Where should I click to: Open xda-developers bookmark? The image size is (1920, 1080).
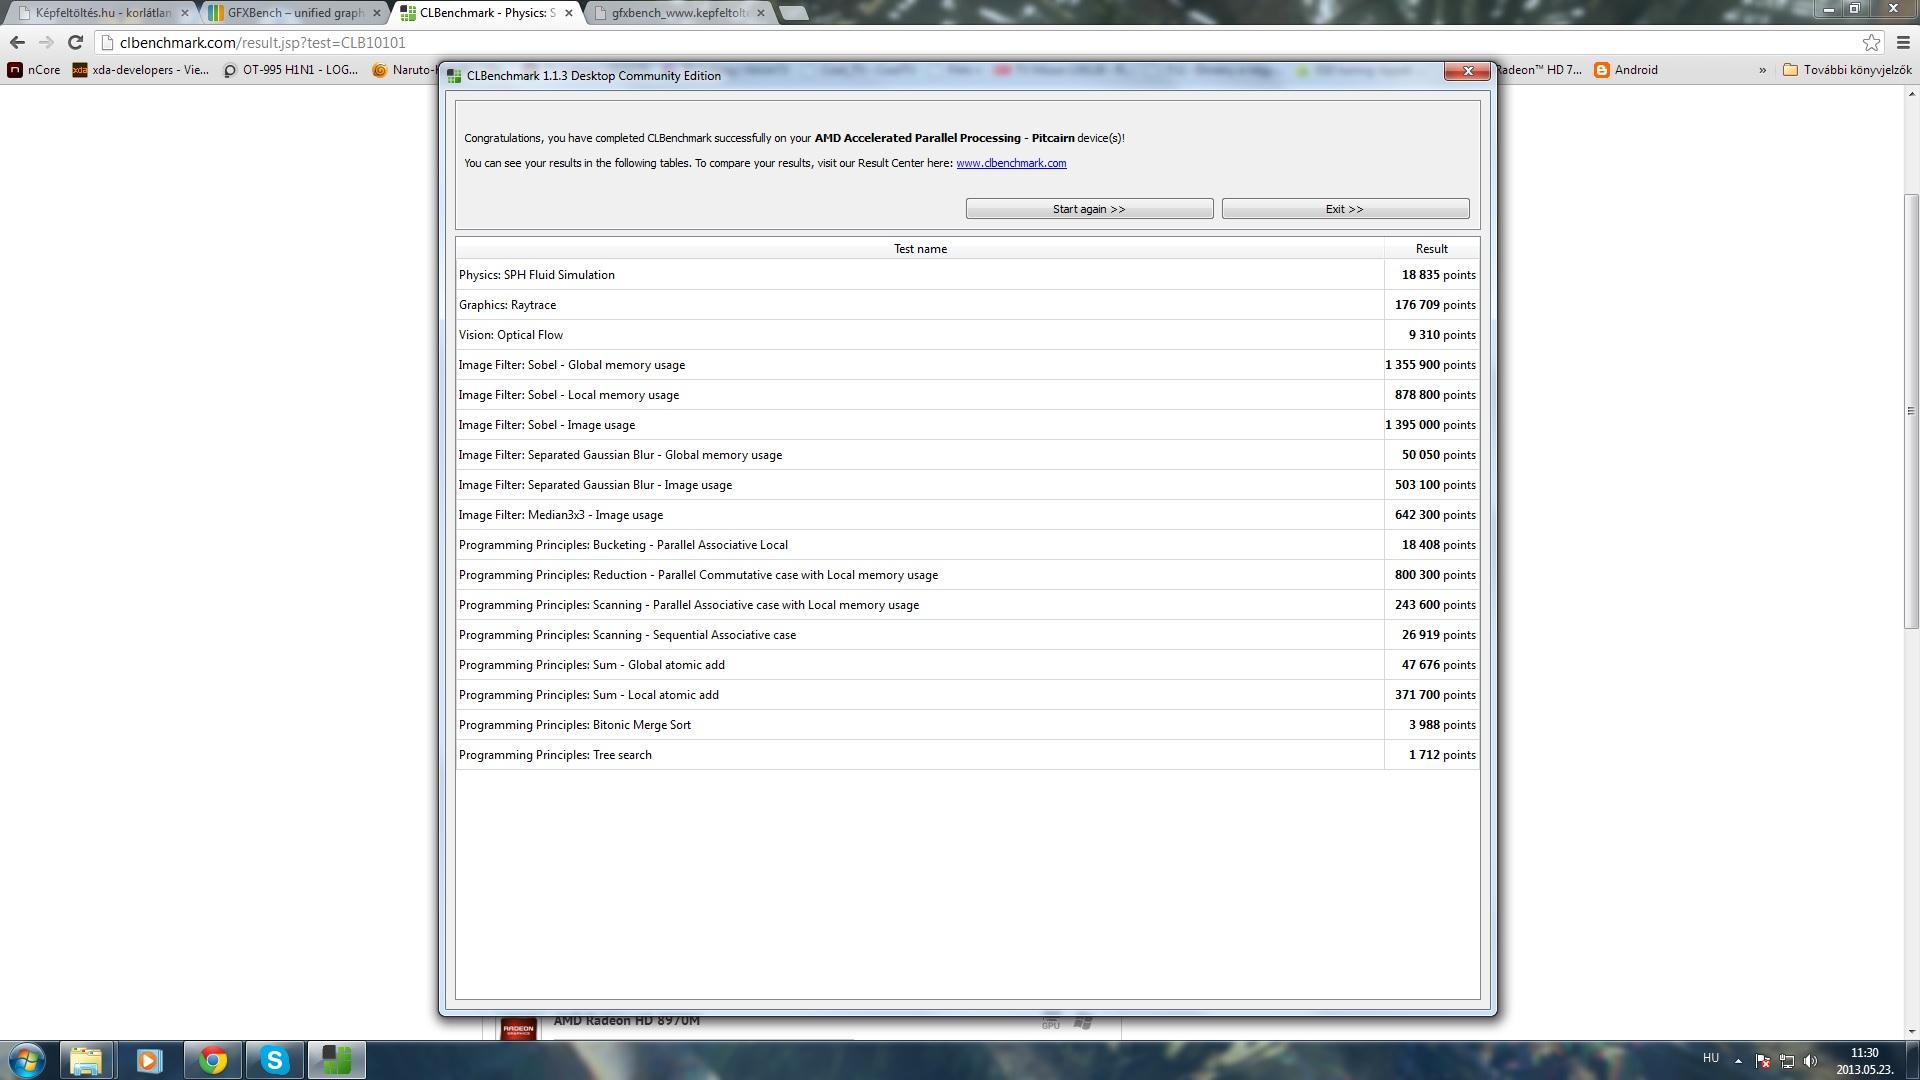[141, 70]
